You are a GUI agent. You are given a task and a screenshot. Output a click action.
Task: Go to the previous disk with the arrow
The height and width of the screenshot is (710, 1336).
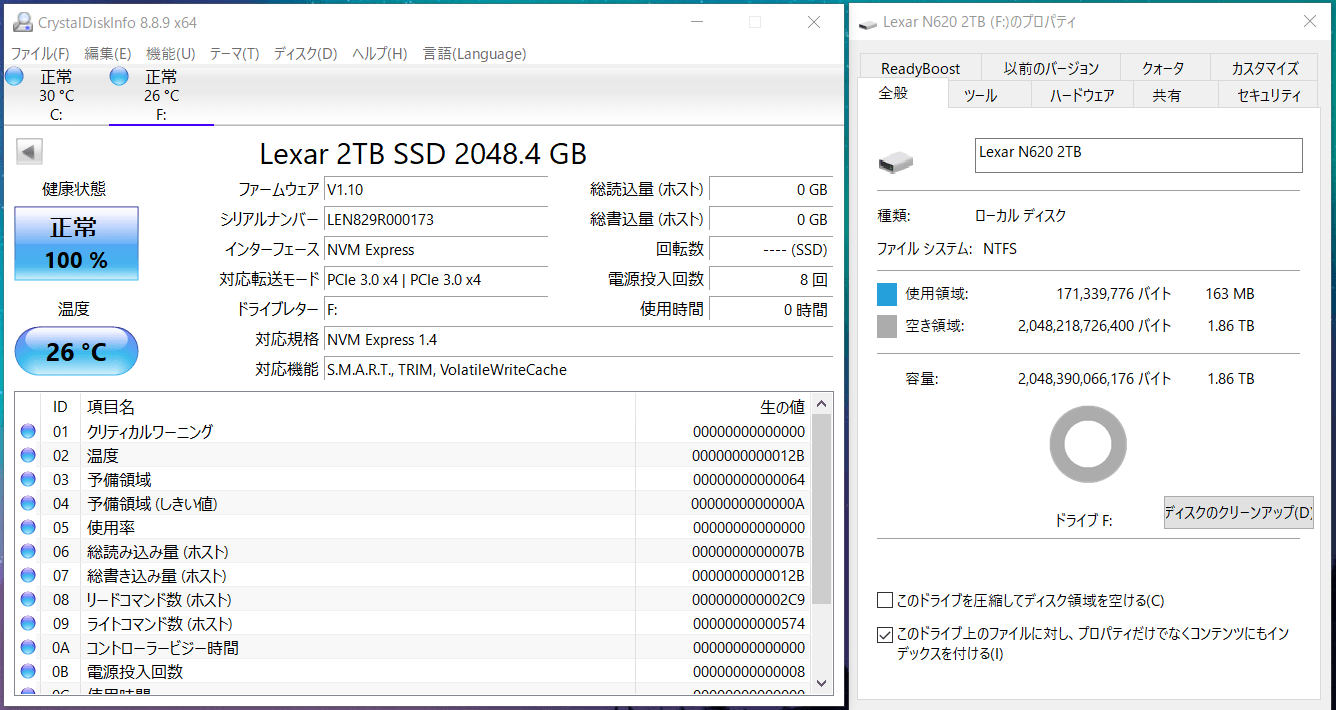click(x=30, y=152)
